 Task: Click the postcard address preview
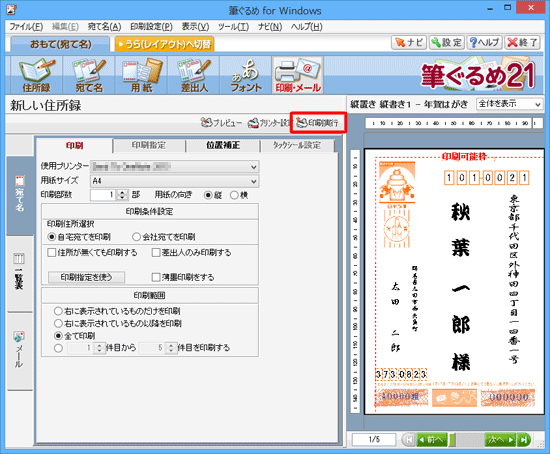tap(454, 282)
